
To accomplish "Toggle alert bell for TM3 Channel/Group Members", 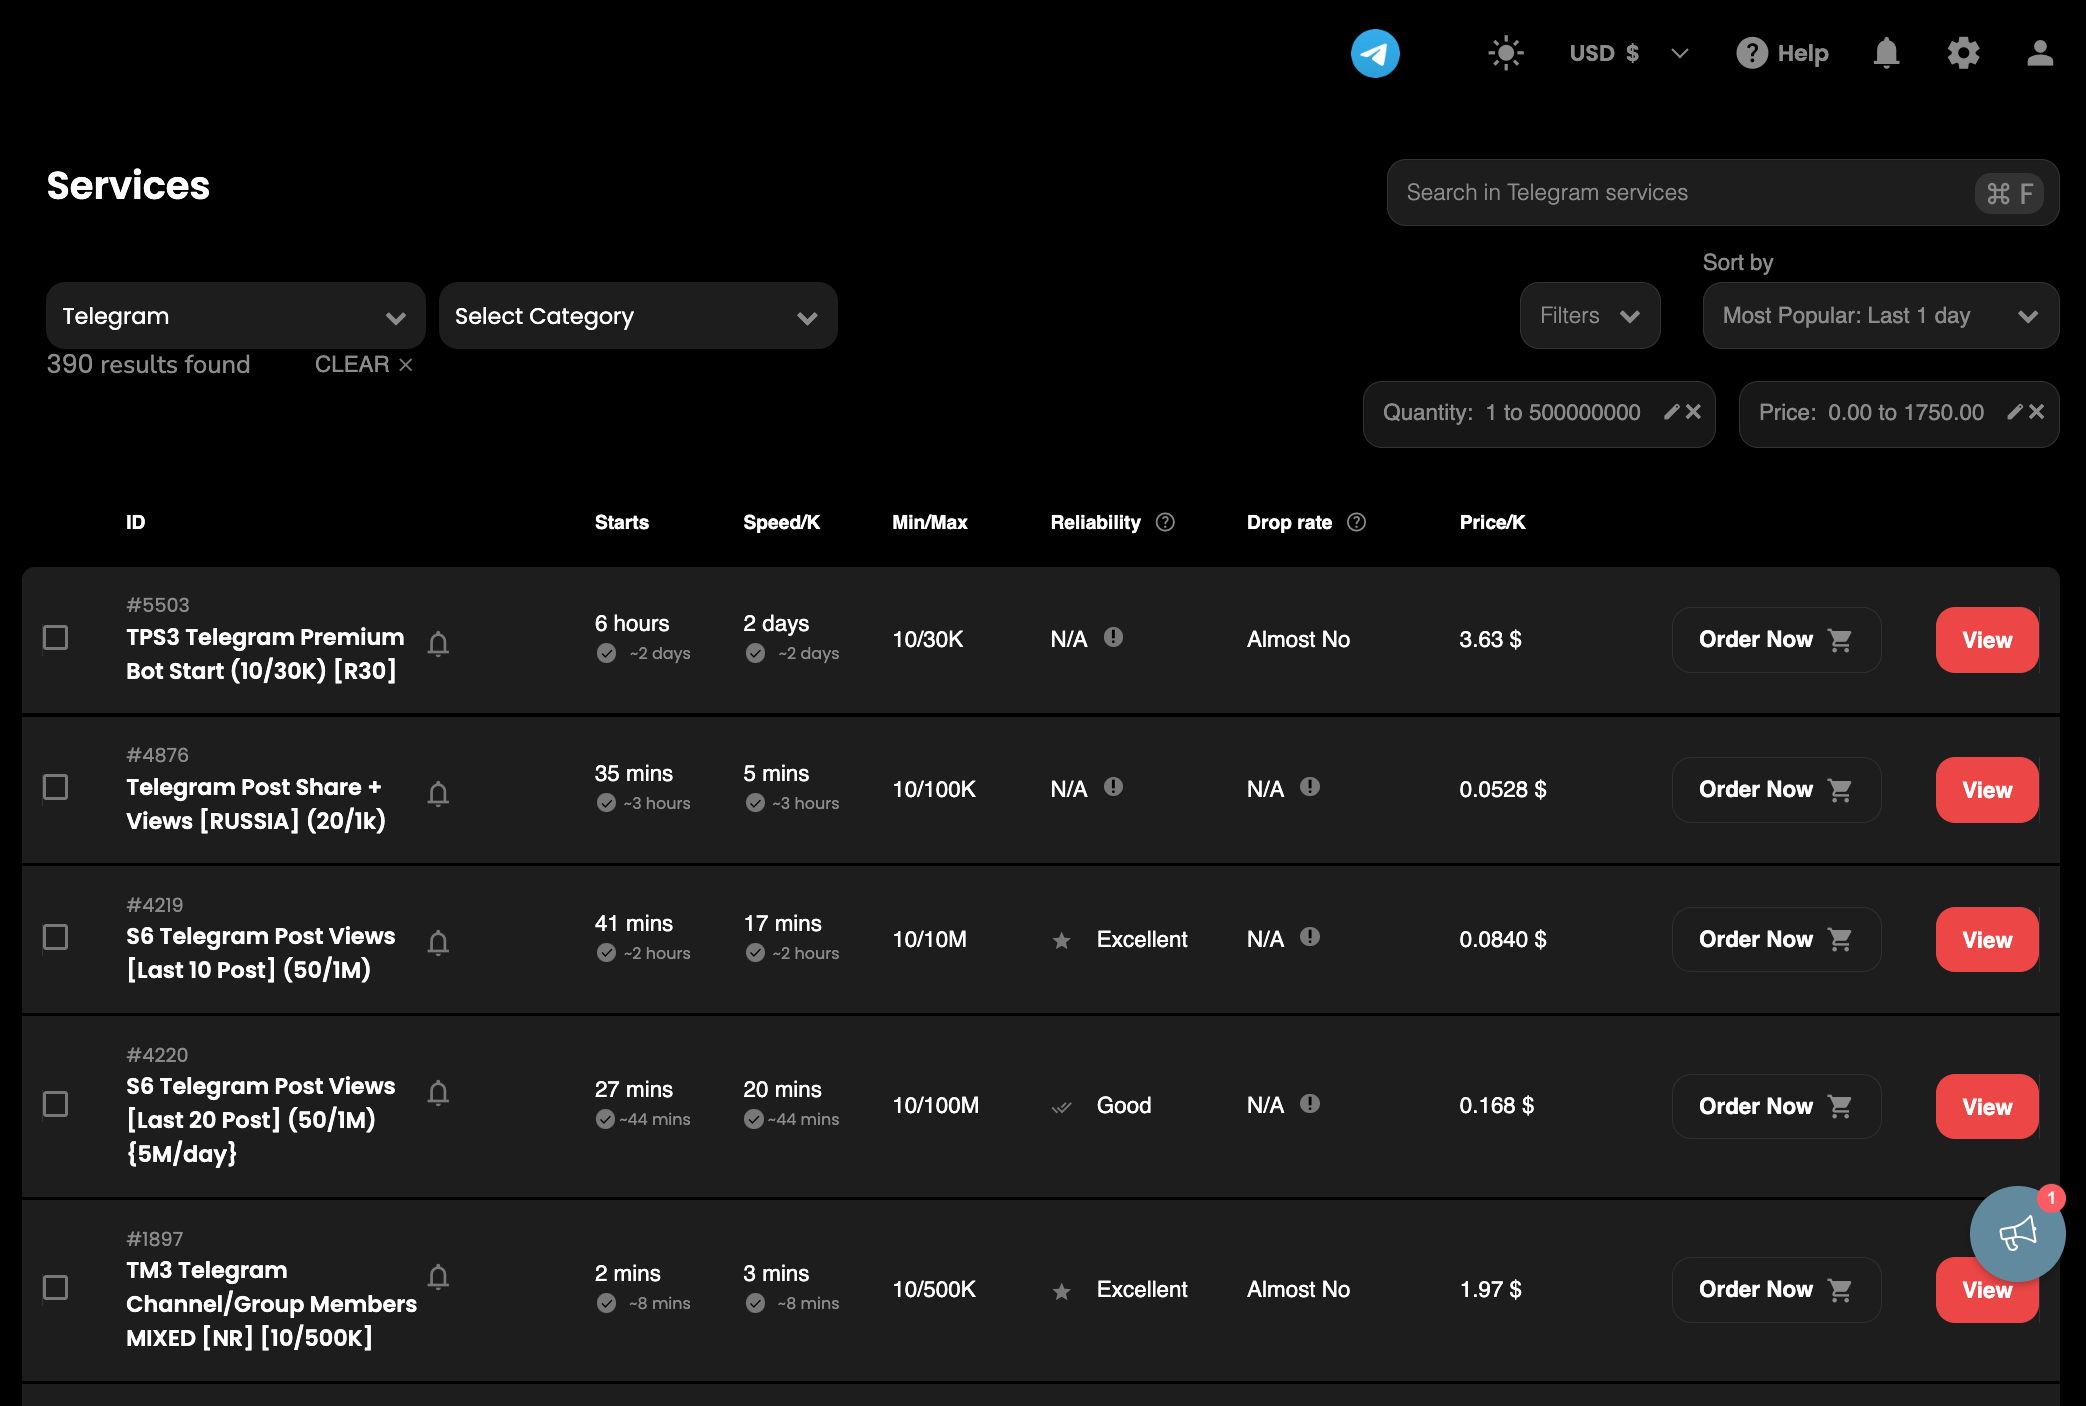I will coord(438,1276).
